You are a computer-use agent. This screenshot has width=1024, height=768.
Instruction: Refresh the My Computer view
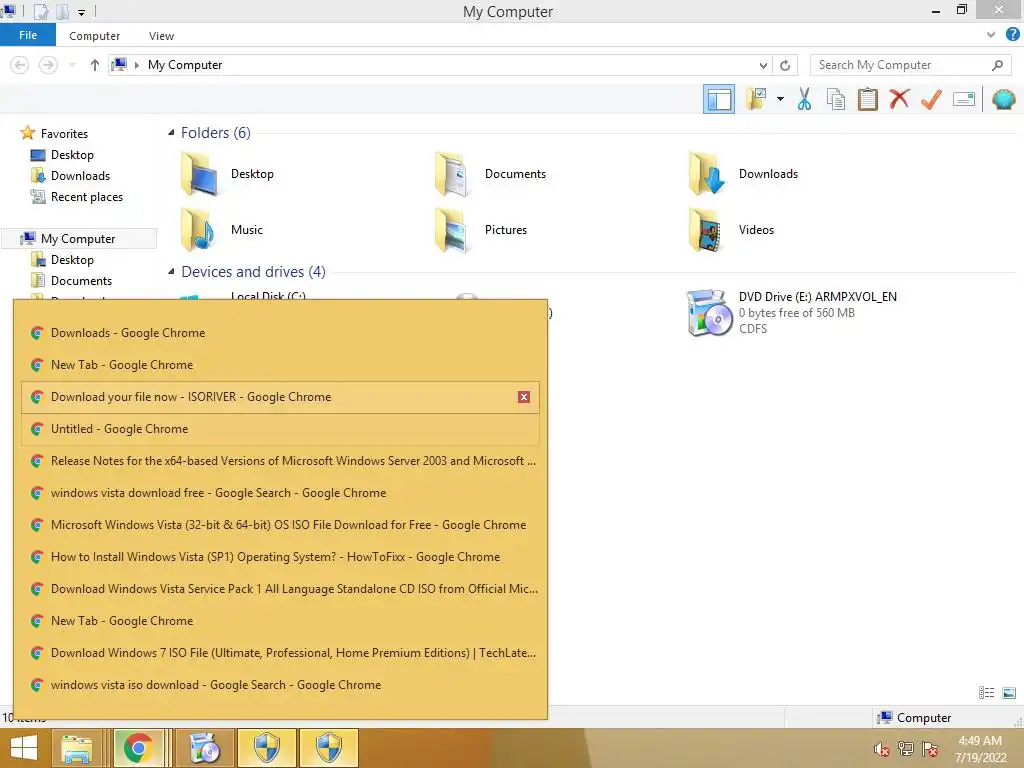[785, 65]
